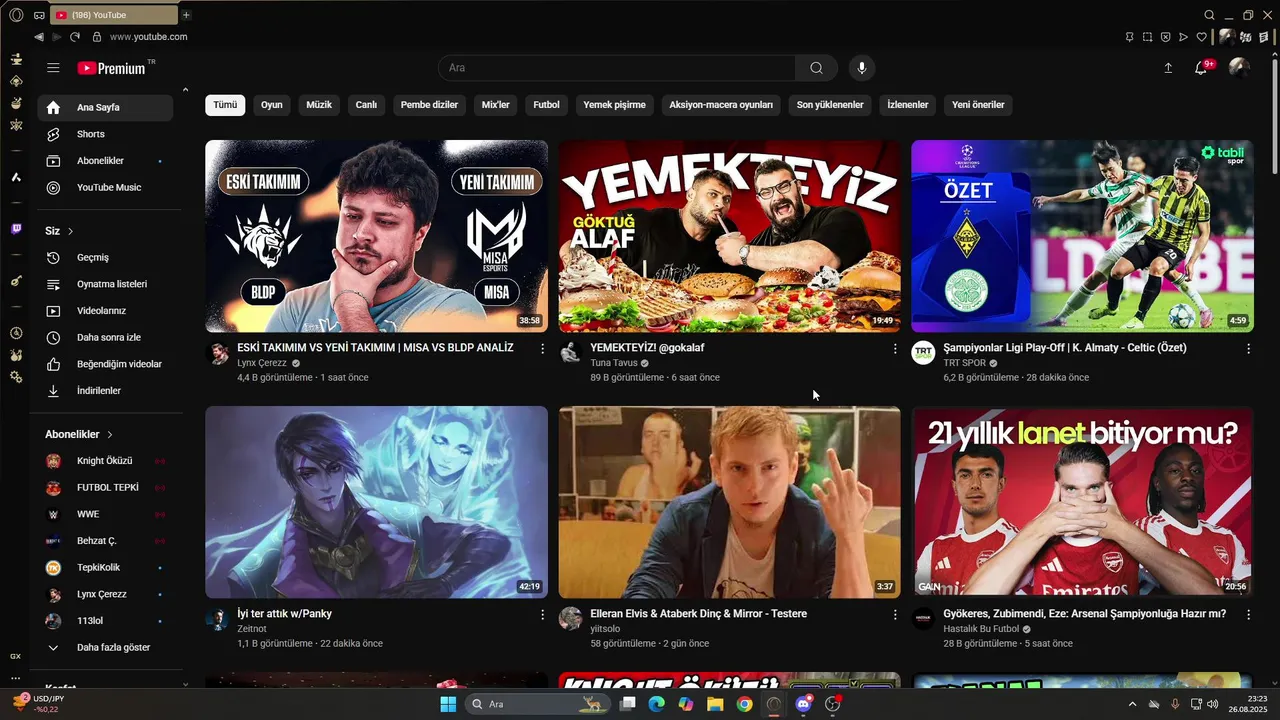Open the options menu for YEMEKTEYİZ video

point(895,349)
